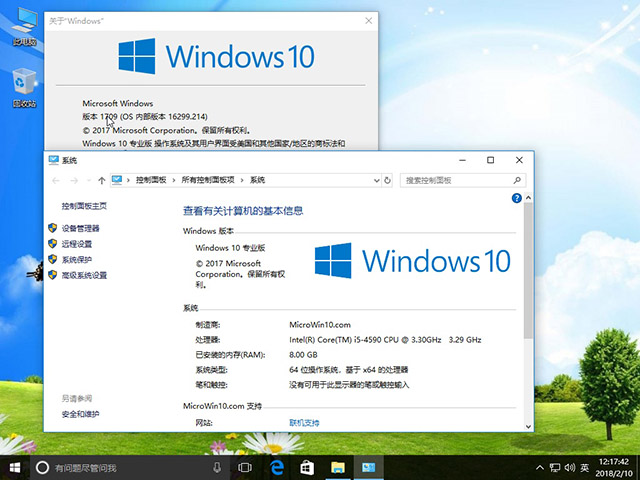Screen dimensions: 640x480
Task: Select 所有控制面板项 in the breadcrumb
Action: [208, 180]
